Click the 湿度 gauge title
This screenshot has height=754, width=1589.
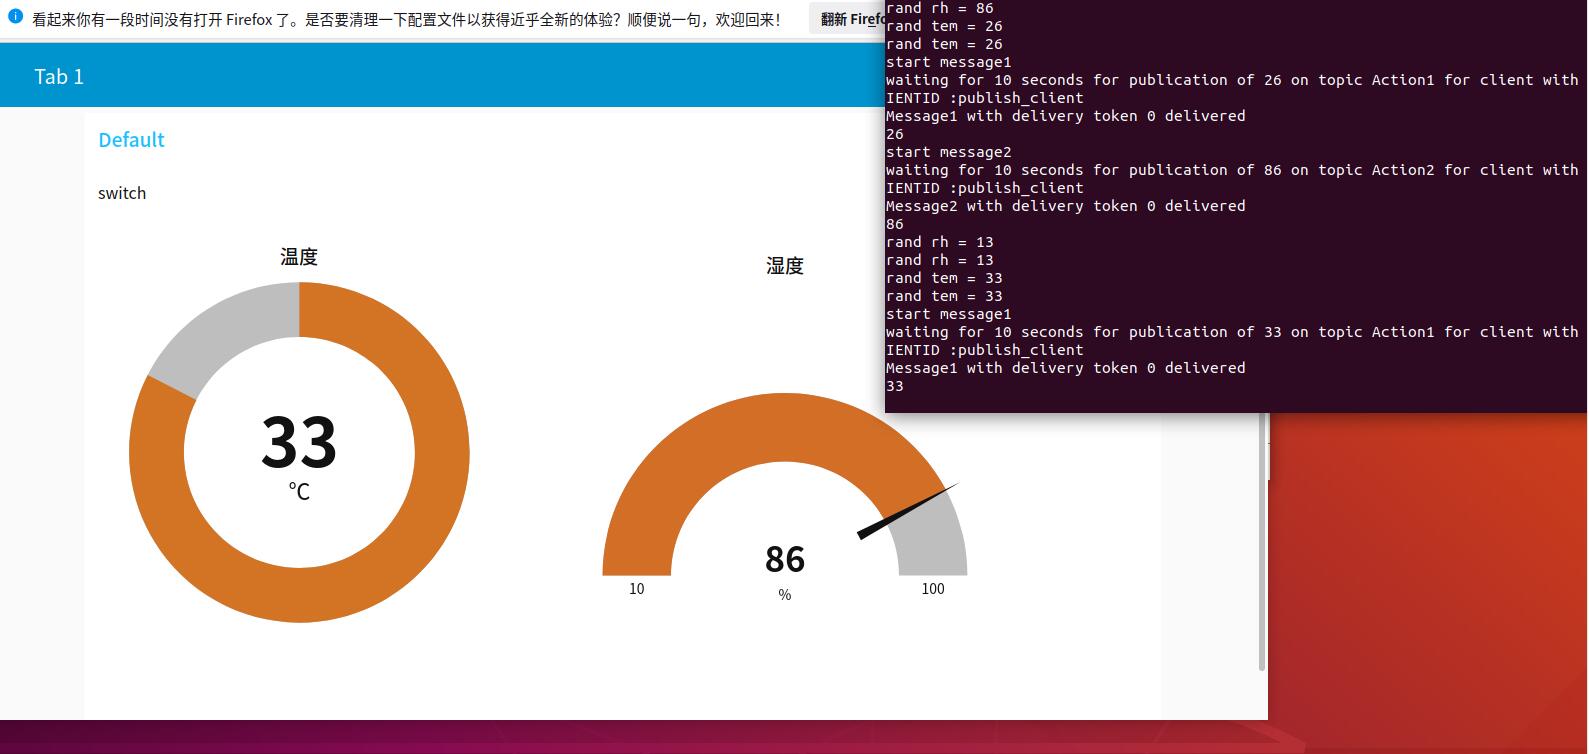pos(785,266)
